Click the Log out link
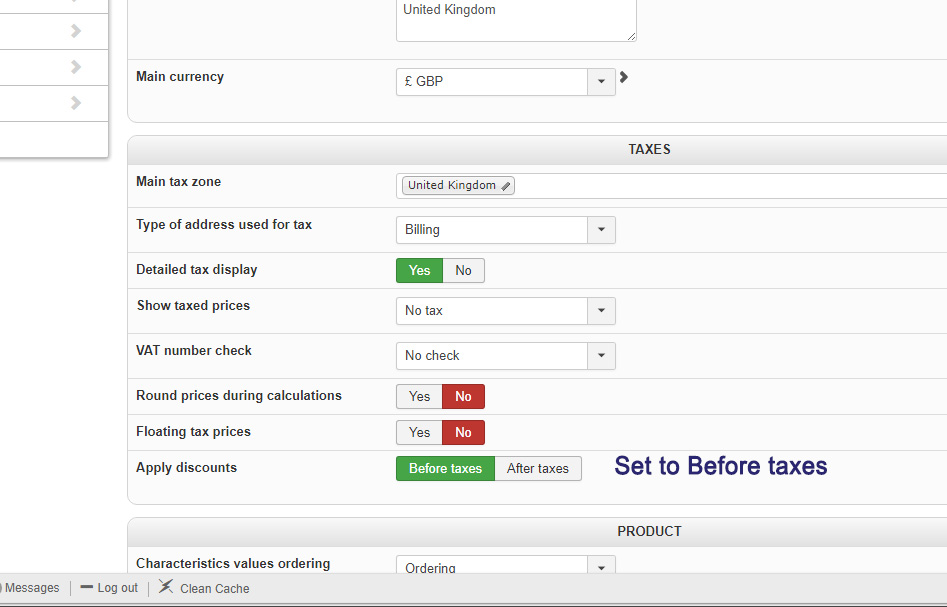Viewport: 947px width, 607px height. coord(118,588)
